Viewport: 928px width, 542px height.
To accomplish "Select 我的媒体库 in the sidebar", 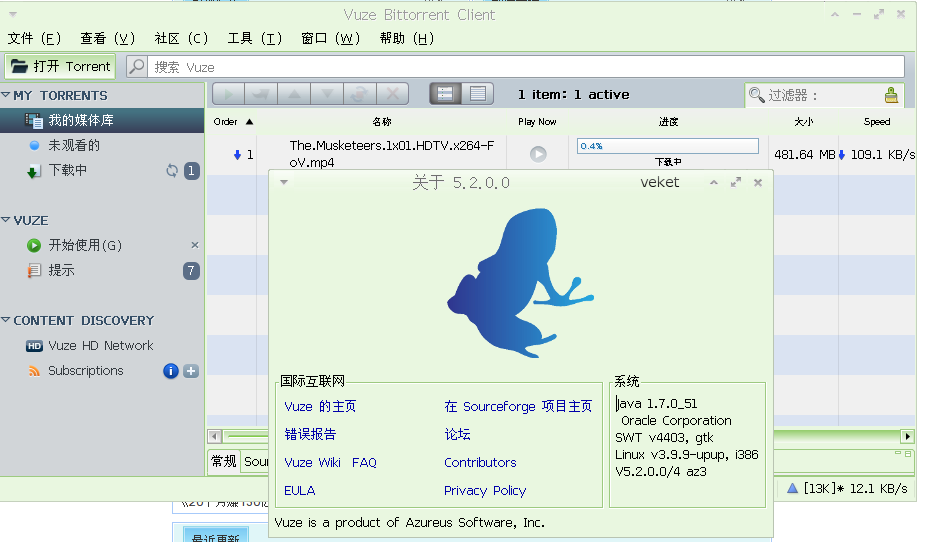I will pos(102,120).
